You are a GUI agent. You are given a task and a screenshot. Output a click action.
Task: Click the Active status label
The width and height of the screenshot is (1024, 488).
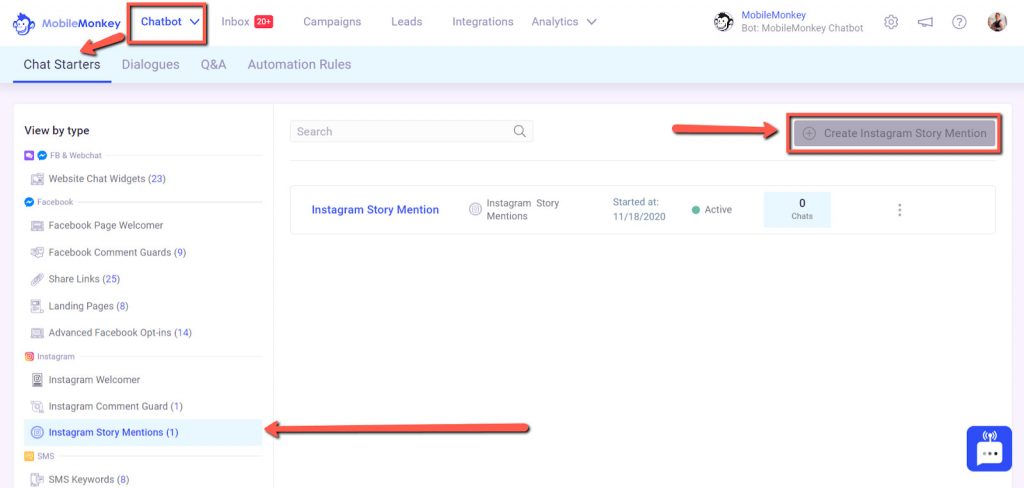(718, 210)
